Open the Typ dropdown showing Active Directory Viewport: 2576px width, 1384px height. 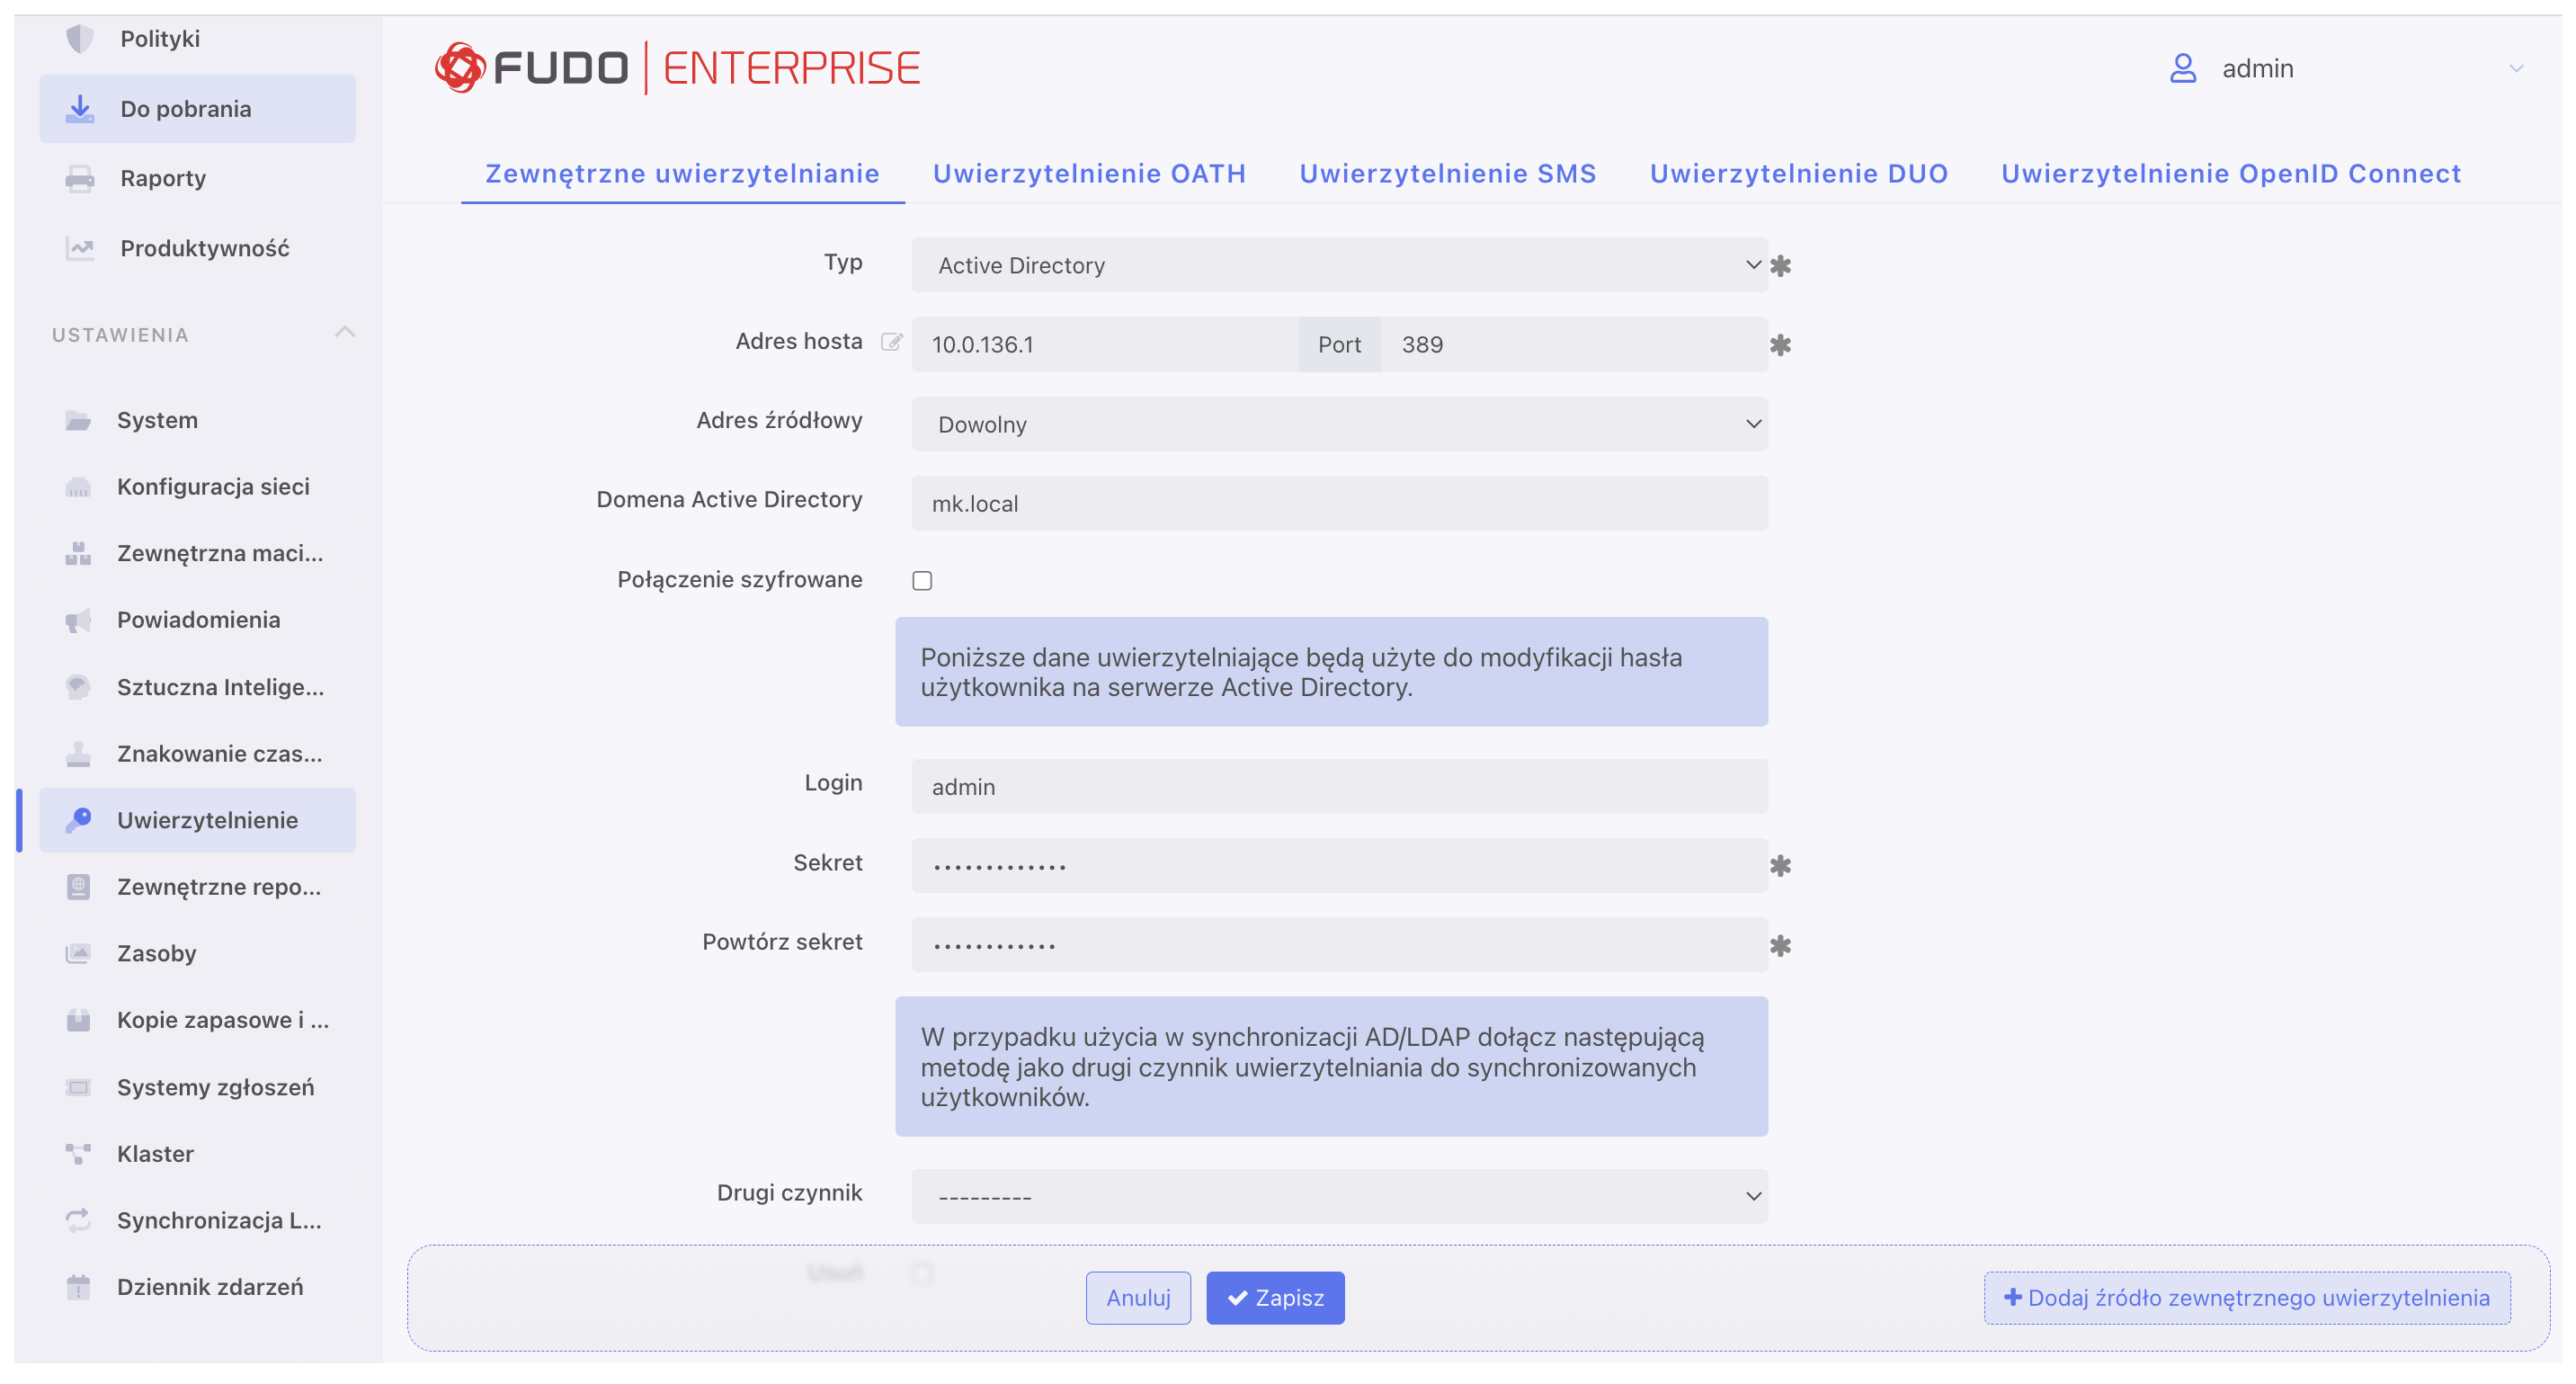tap(1339, 265)
